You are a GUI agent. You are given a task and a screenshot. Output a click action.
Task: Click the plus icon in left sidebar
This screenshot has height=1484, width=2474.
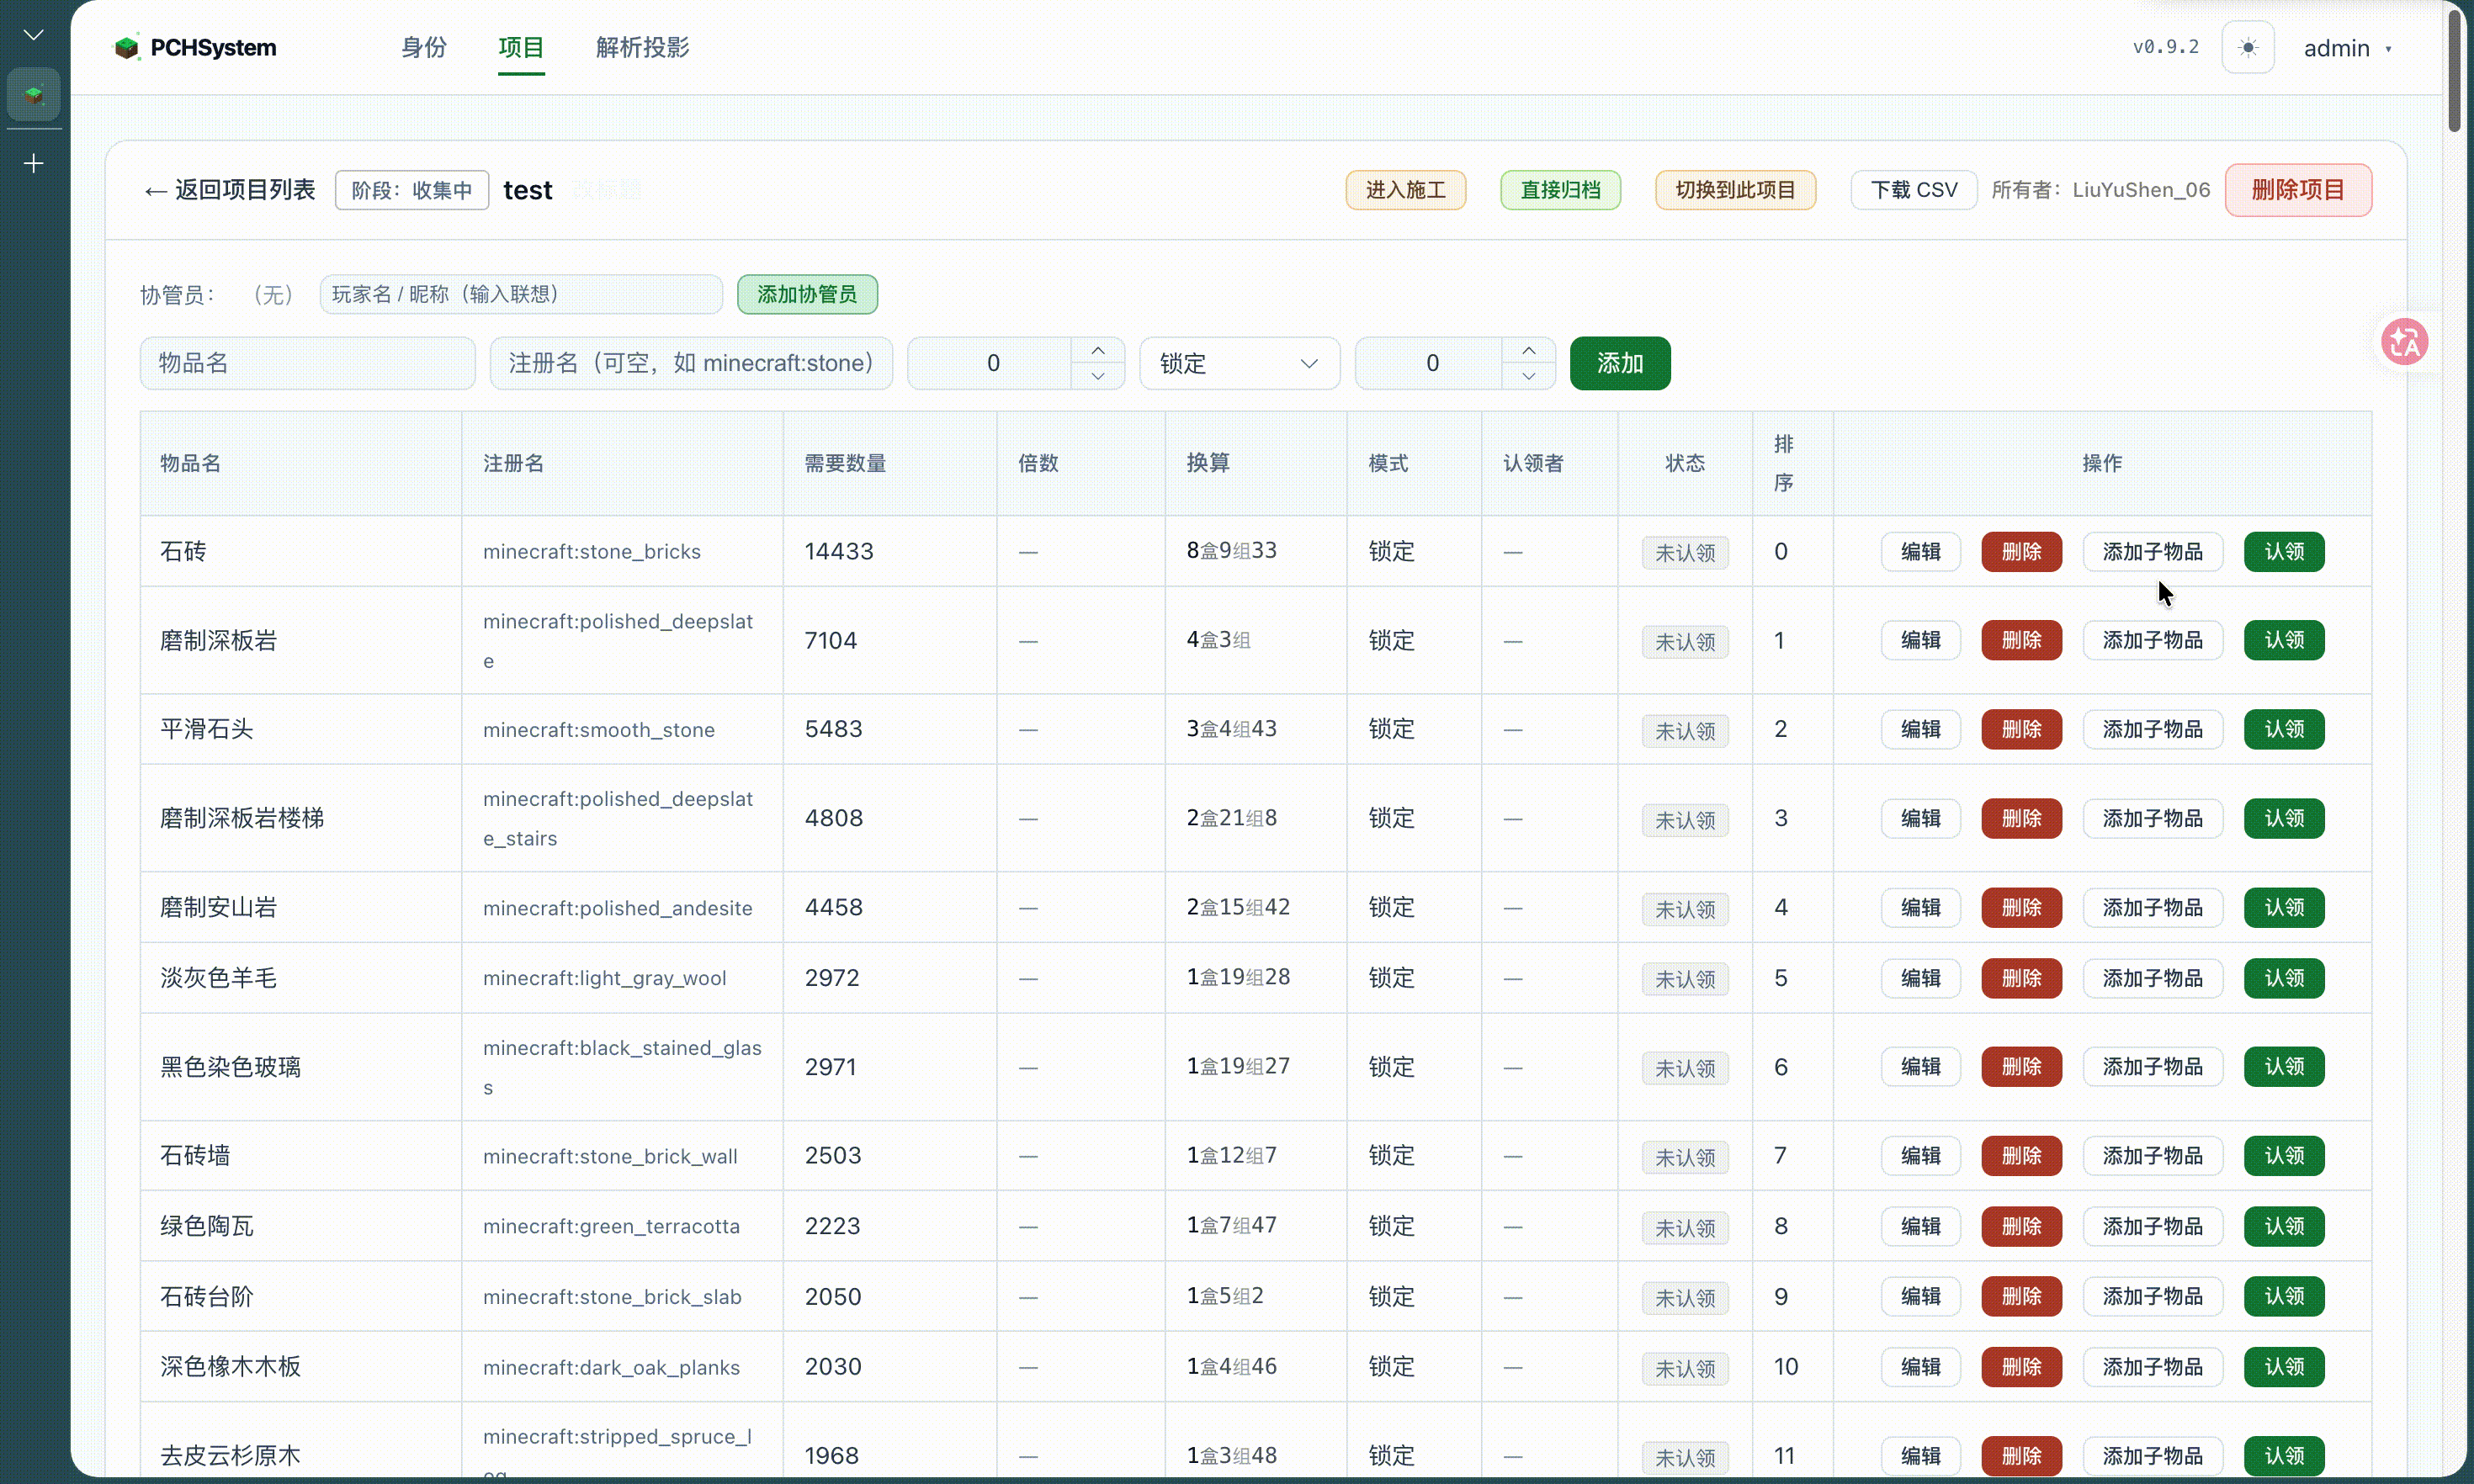tap(34, 163)
